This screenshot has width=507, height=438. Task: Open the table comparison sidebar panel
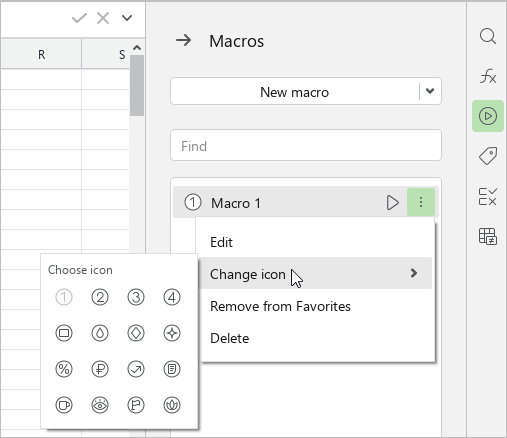[488, 236]
